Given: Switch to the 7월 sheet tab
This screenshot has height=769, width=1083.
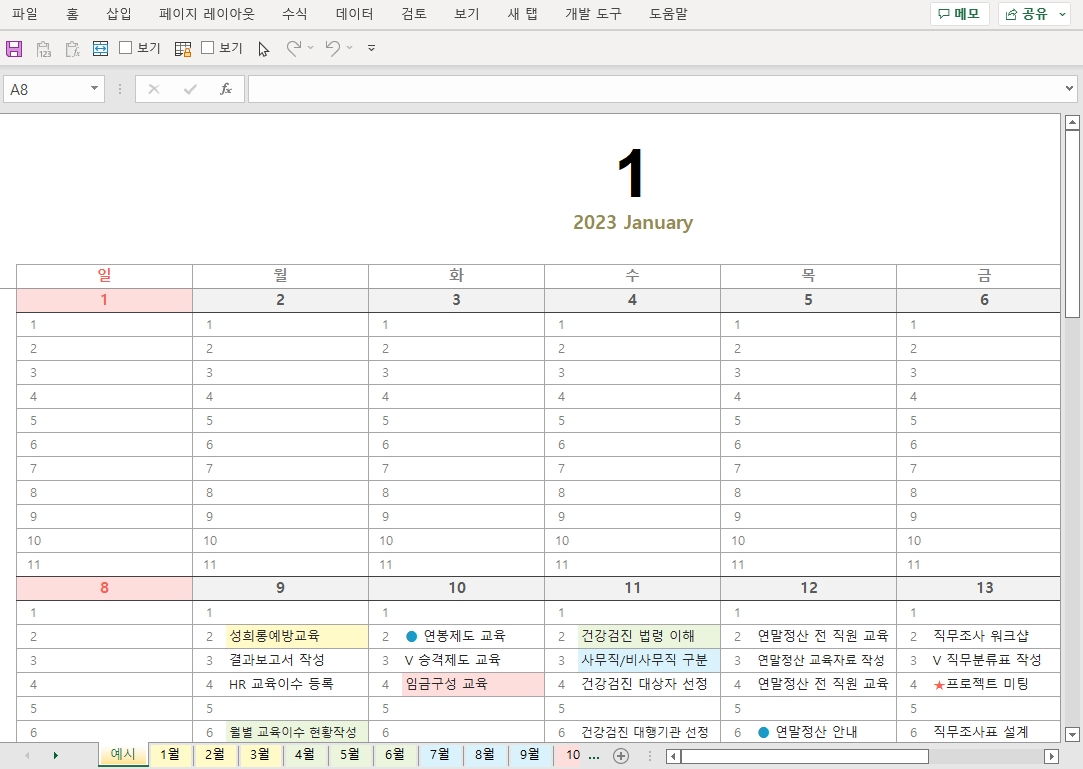Looking at the screenshot, I should [439, 754].
